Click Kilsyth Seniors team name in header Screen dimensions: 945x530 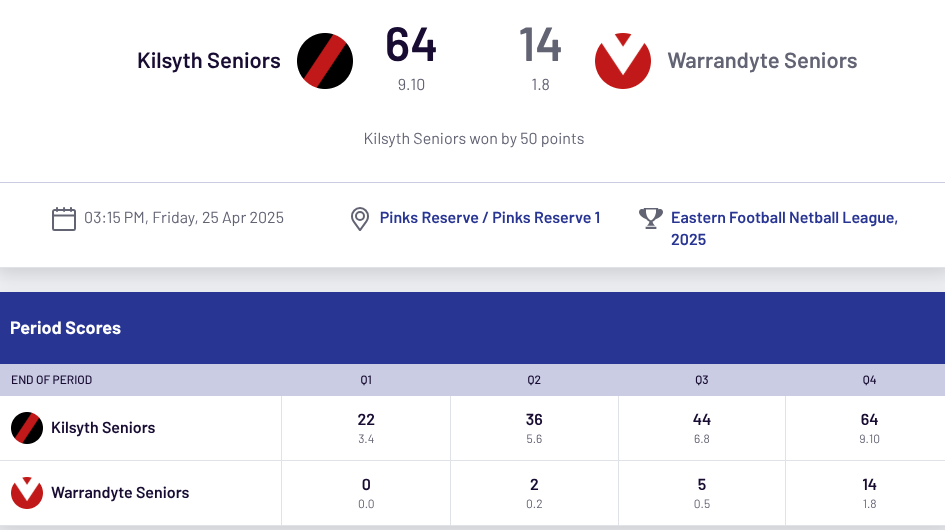[x=209, y=61]
